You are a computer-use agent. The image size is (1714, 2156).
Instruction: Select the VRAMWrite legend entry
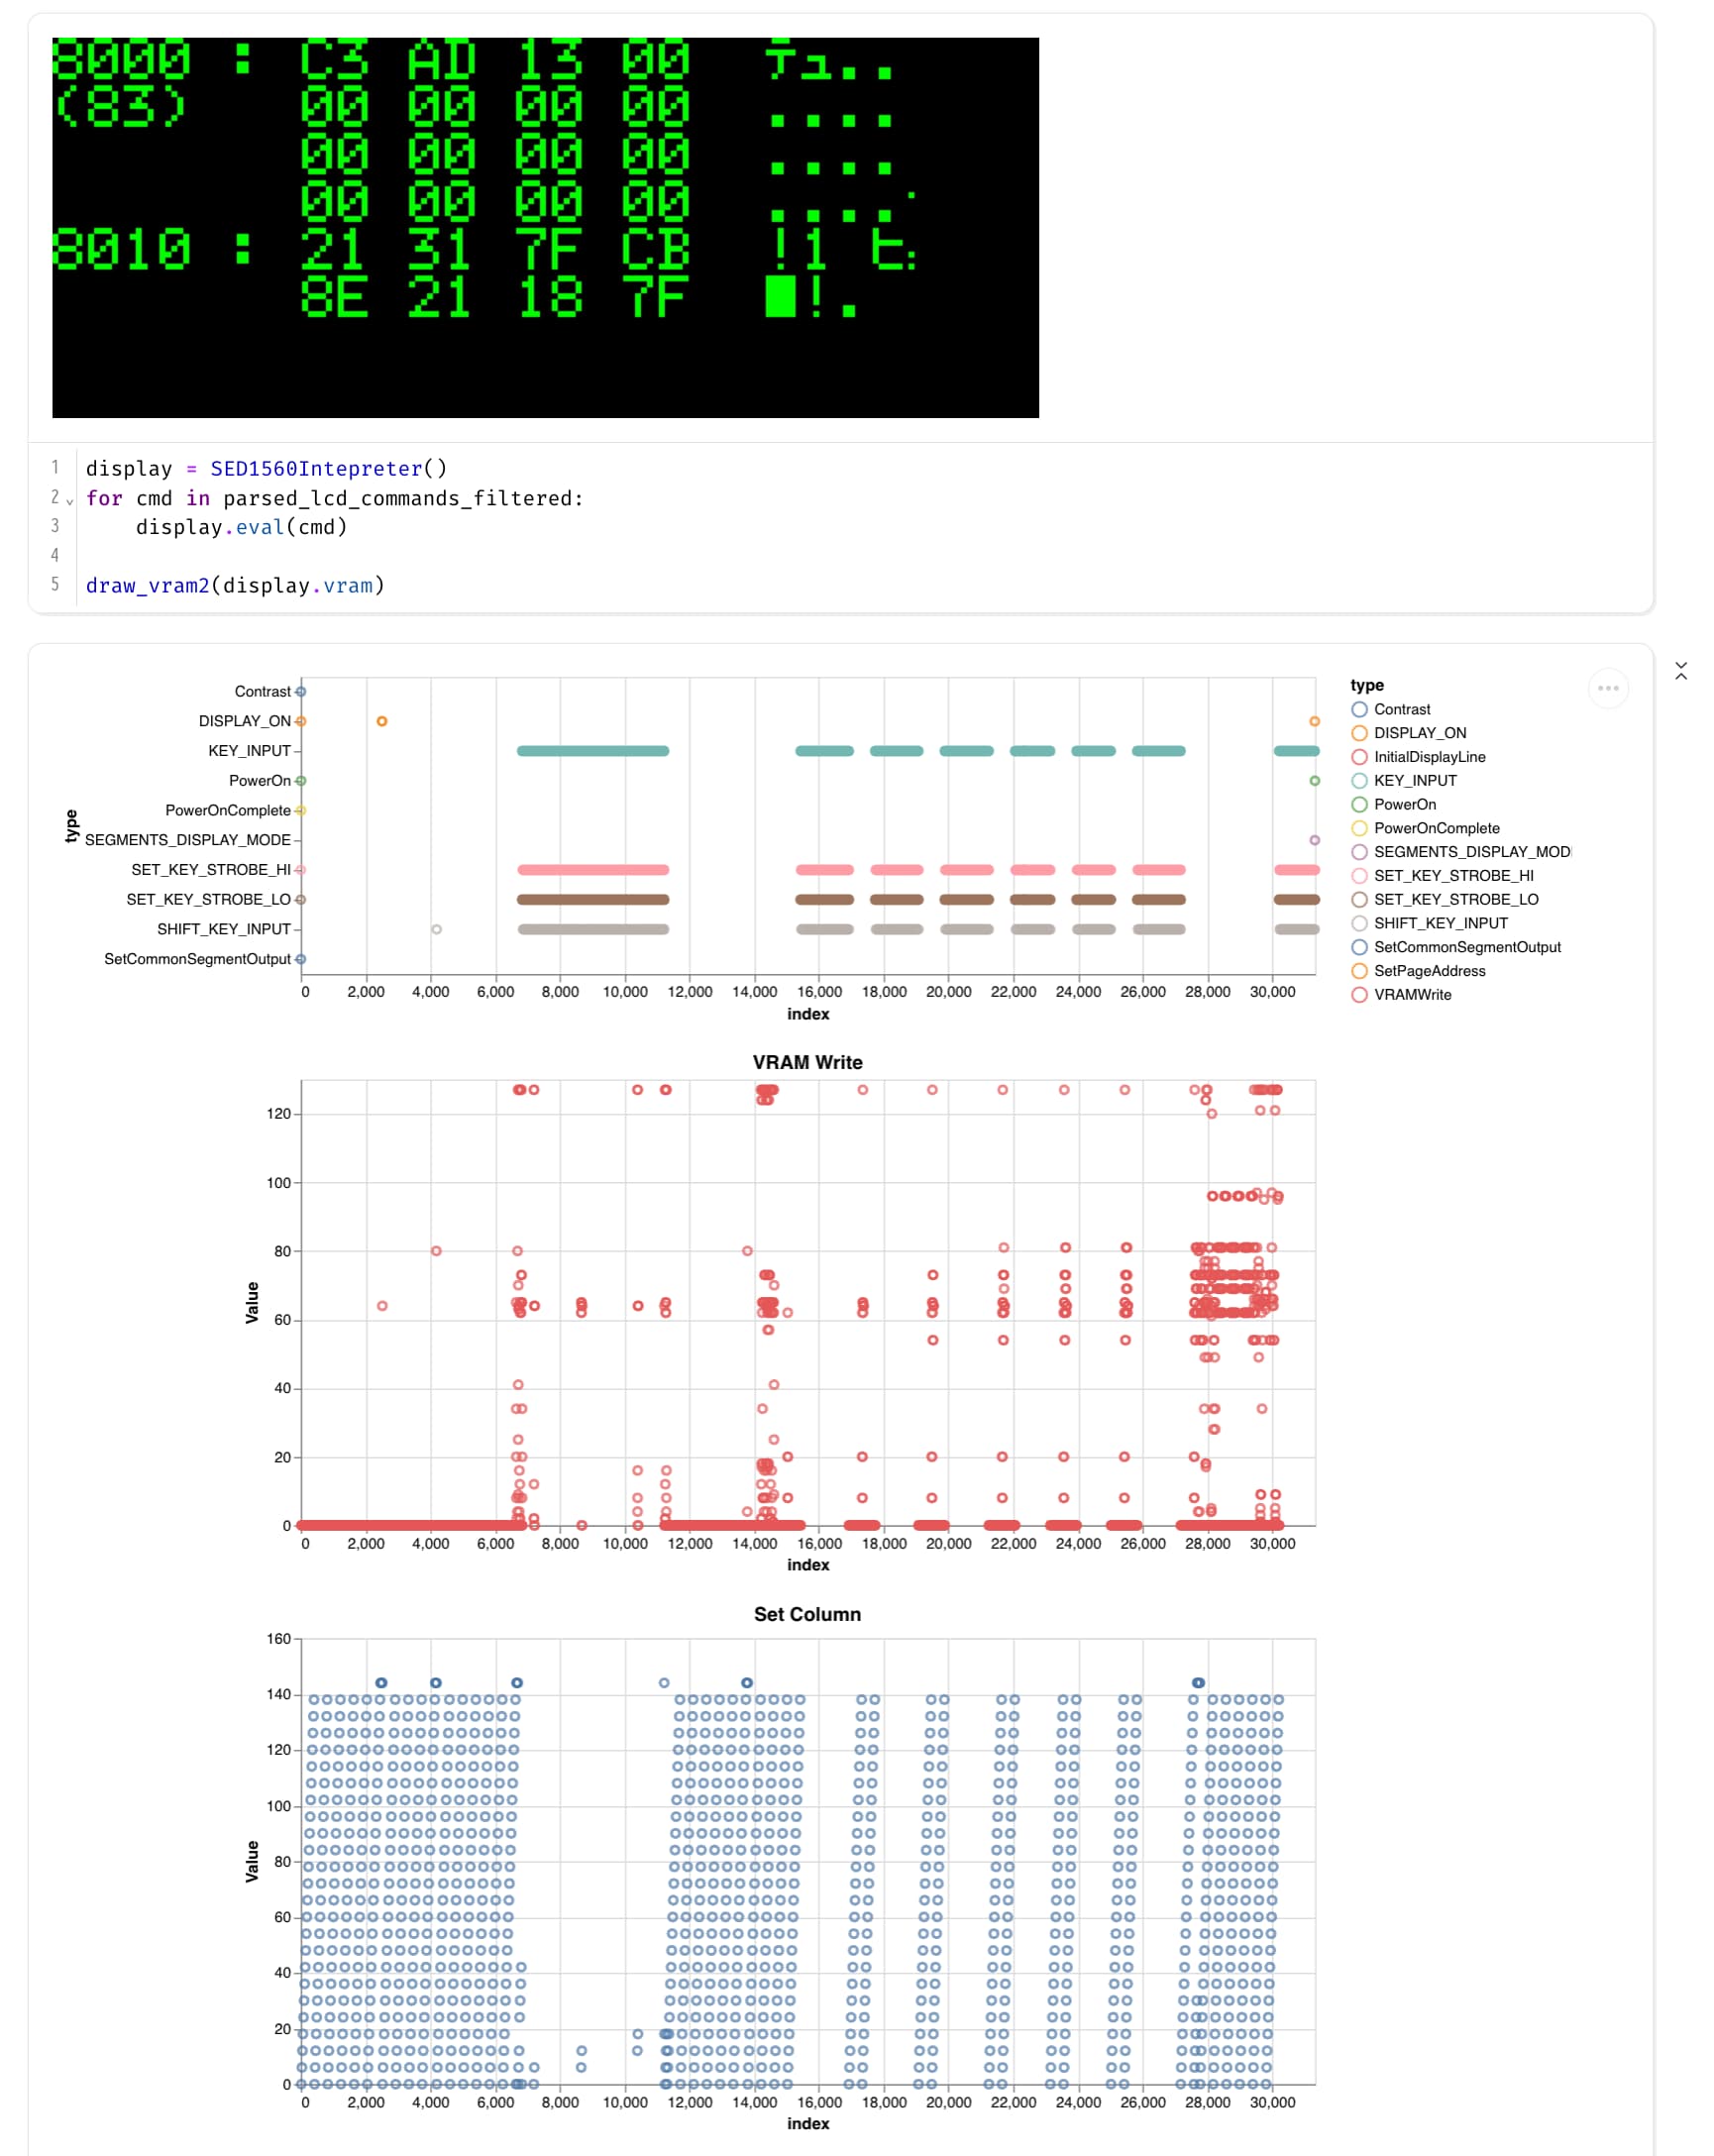pyautogui.click(x=1401, y=994)
